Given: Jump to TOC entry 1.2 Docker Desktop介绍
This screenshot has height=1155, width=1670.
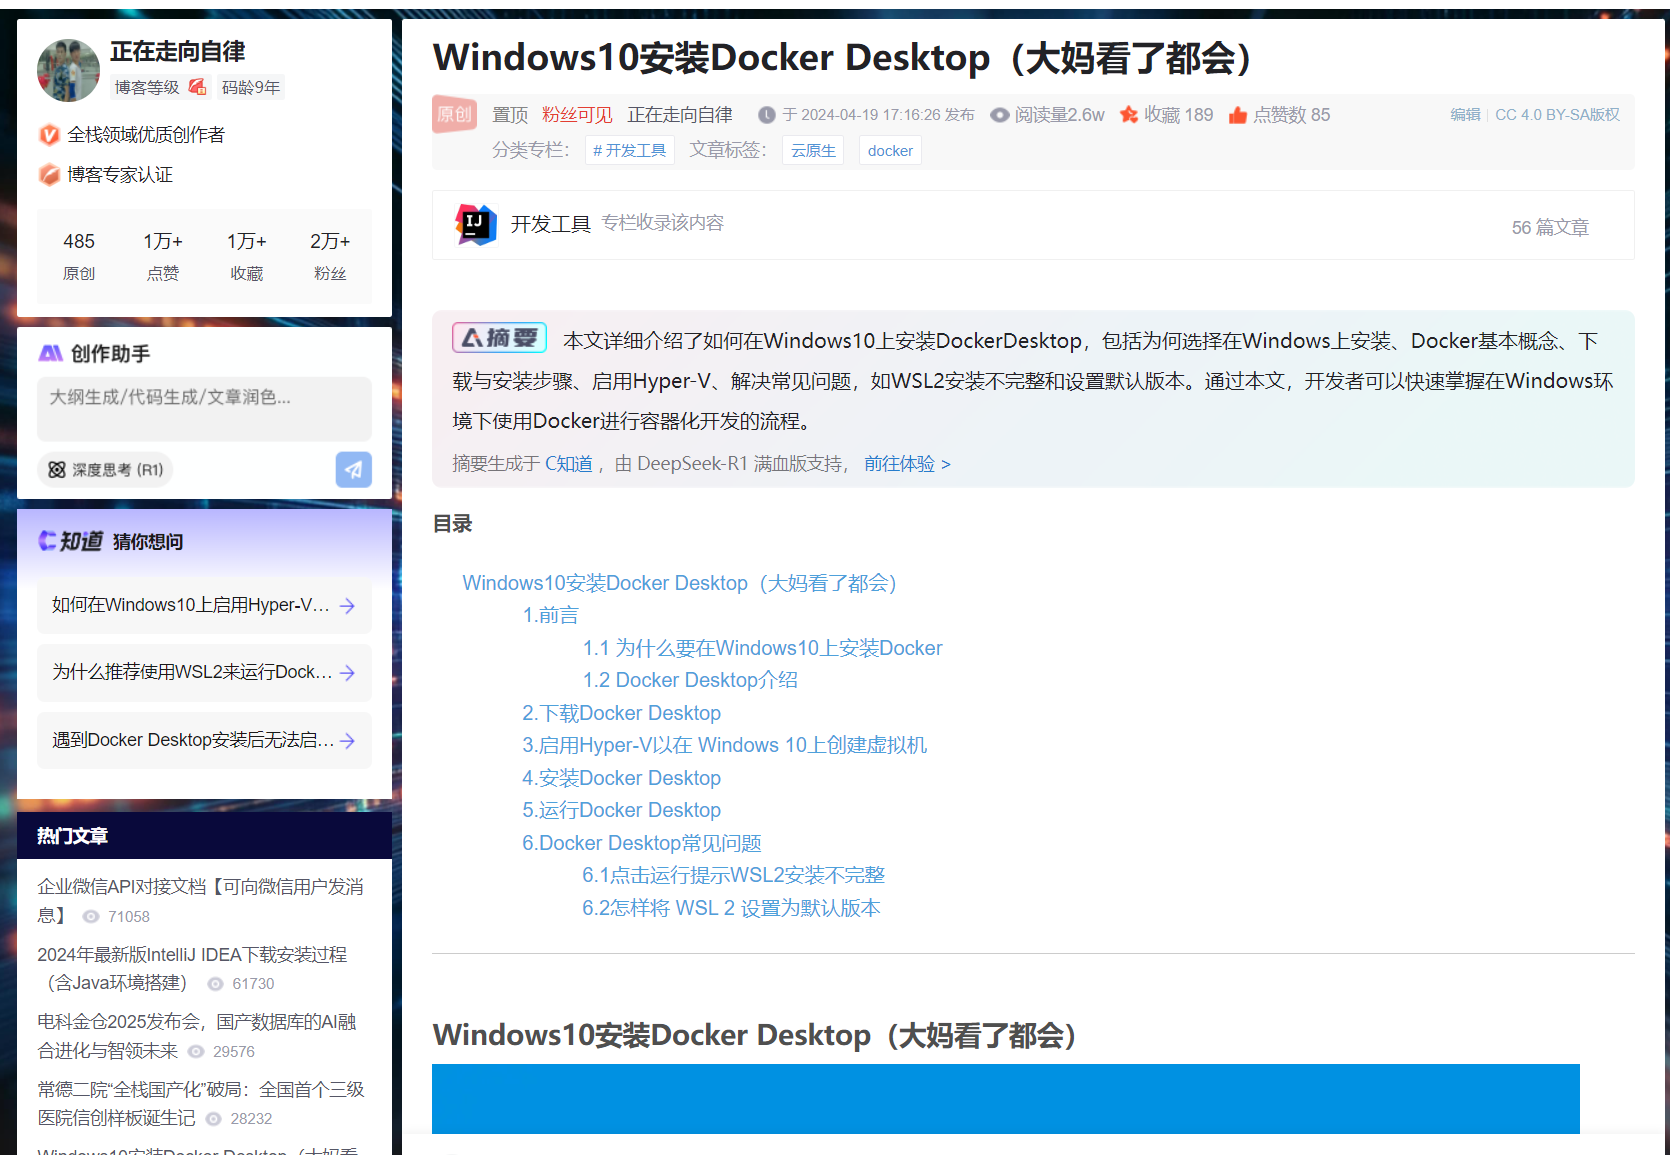Looking at the screenshot, I should pyautogui.click(x=690, y=680).
